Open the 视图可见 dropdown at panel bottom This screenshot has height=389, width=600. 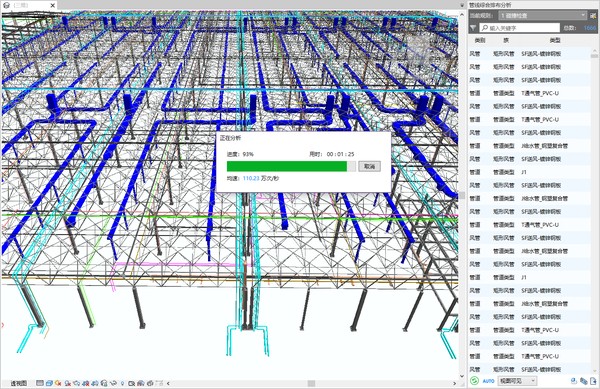(517, 381)
